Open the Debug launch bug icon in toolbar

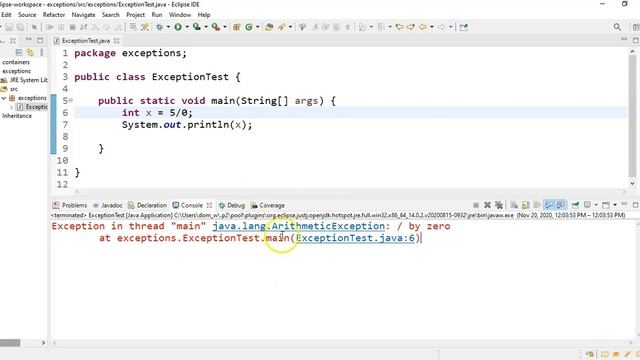pos(159,27)
